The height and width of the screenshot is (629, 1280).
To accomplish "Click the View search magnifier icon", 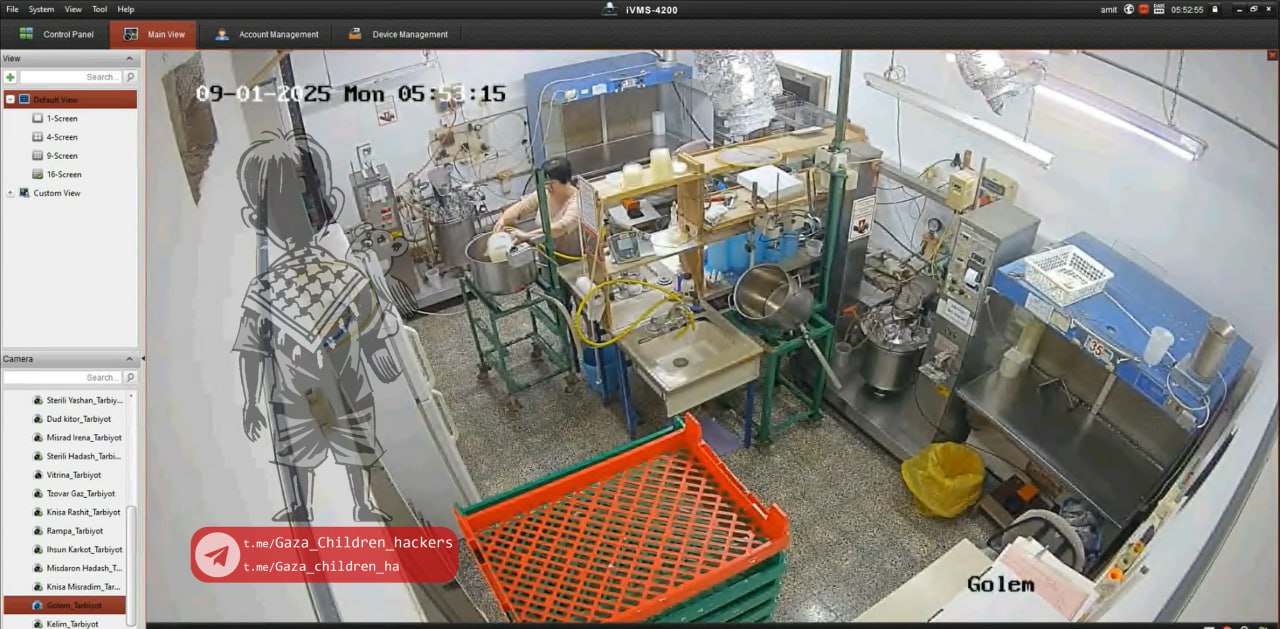I will pos(130,77).
